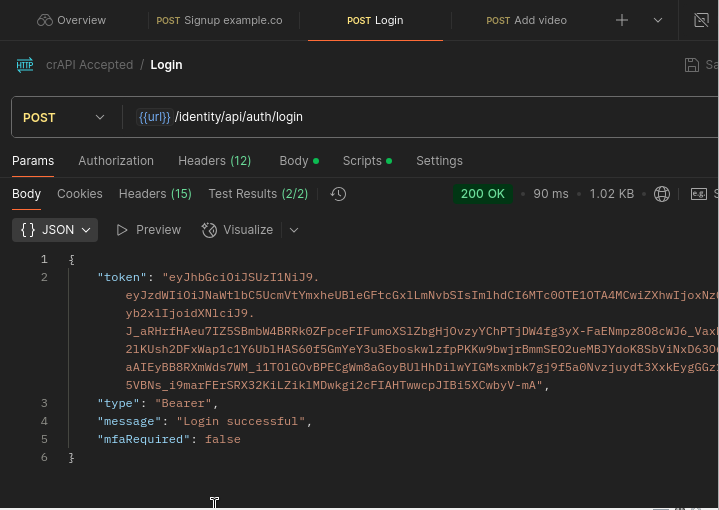
Task: Click the Save disk icon
Action: click(x=691, y=65)
